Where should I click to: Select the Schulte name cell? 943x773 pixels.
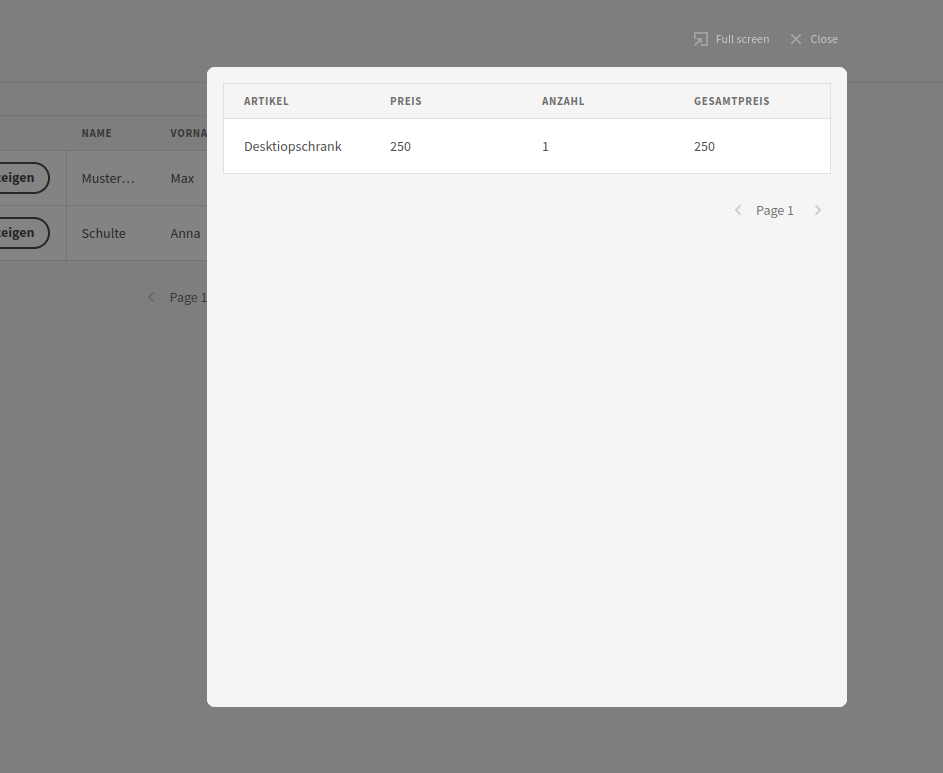[x=104, y=233]
